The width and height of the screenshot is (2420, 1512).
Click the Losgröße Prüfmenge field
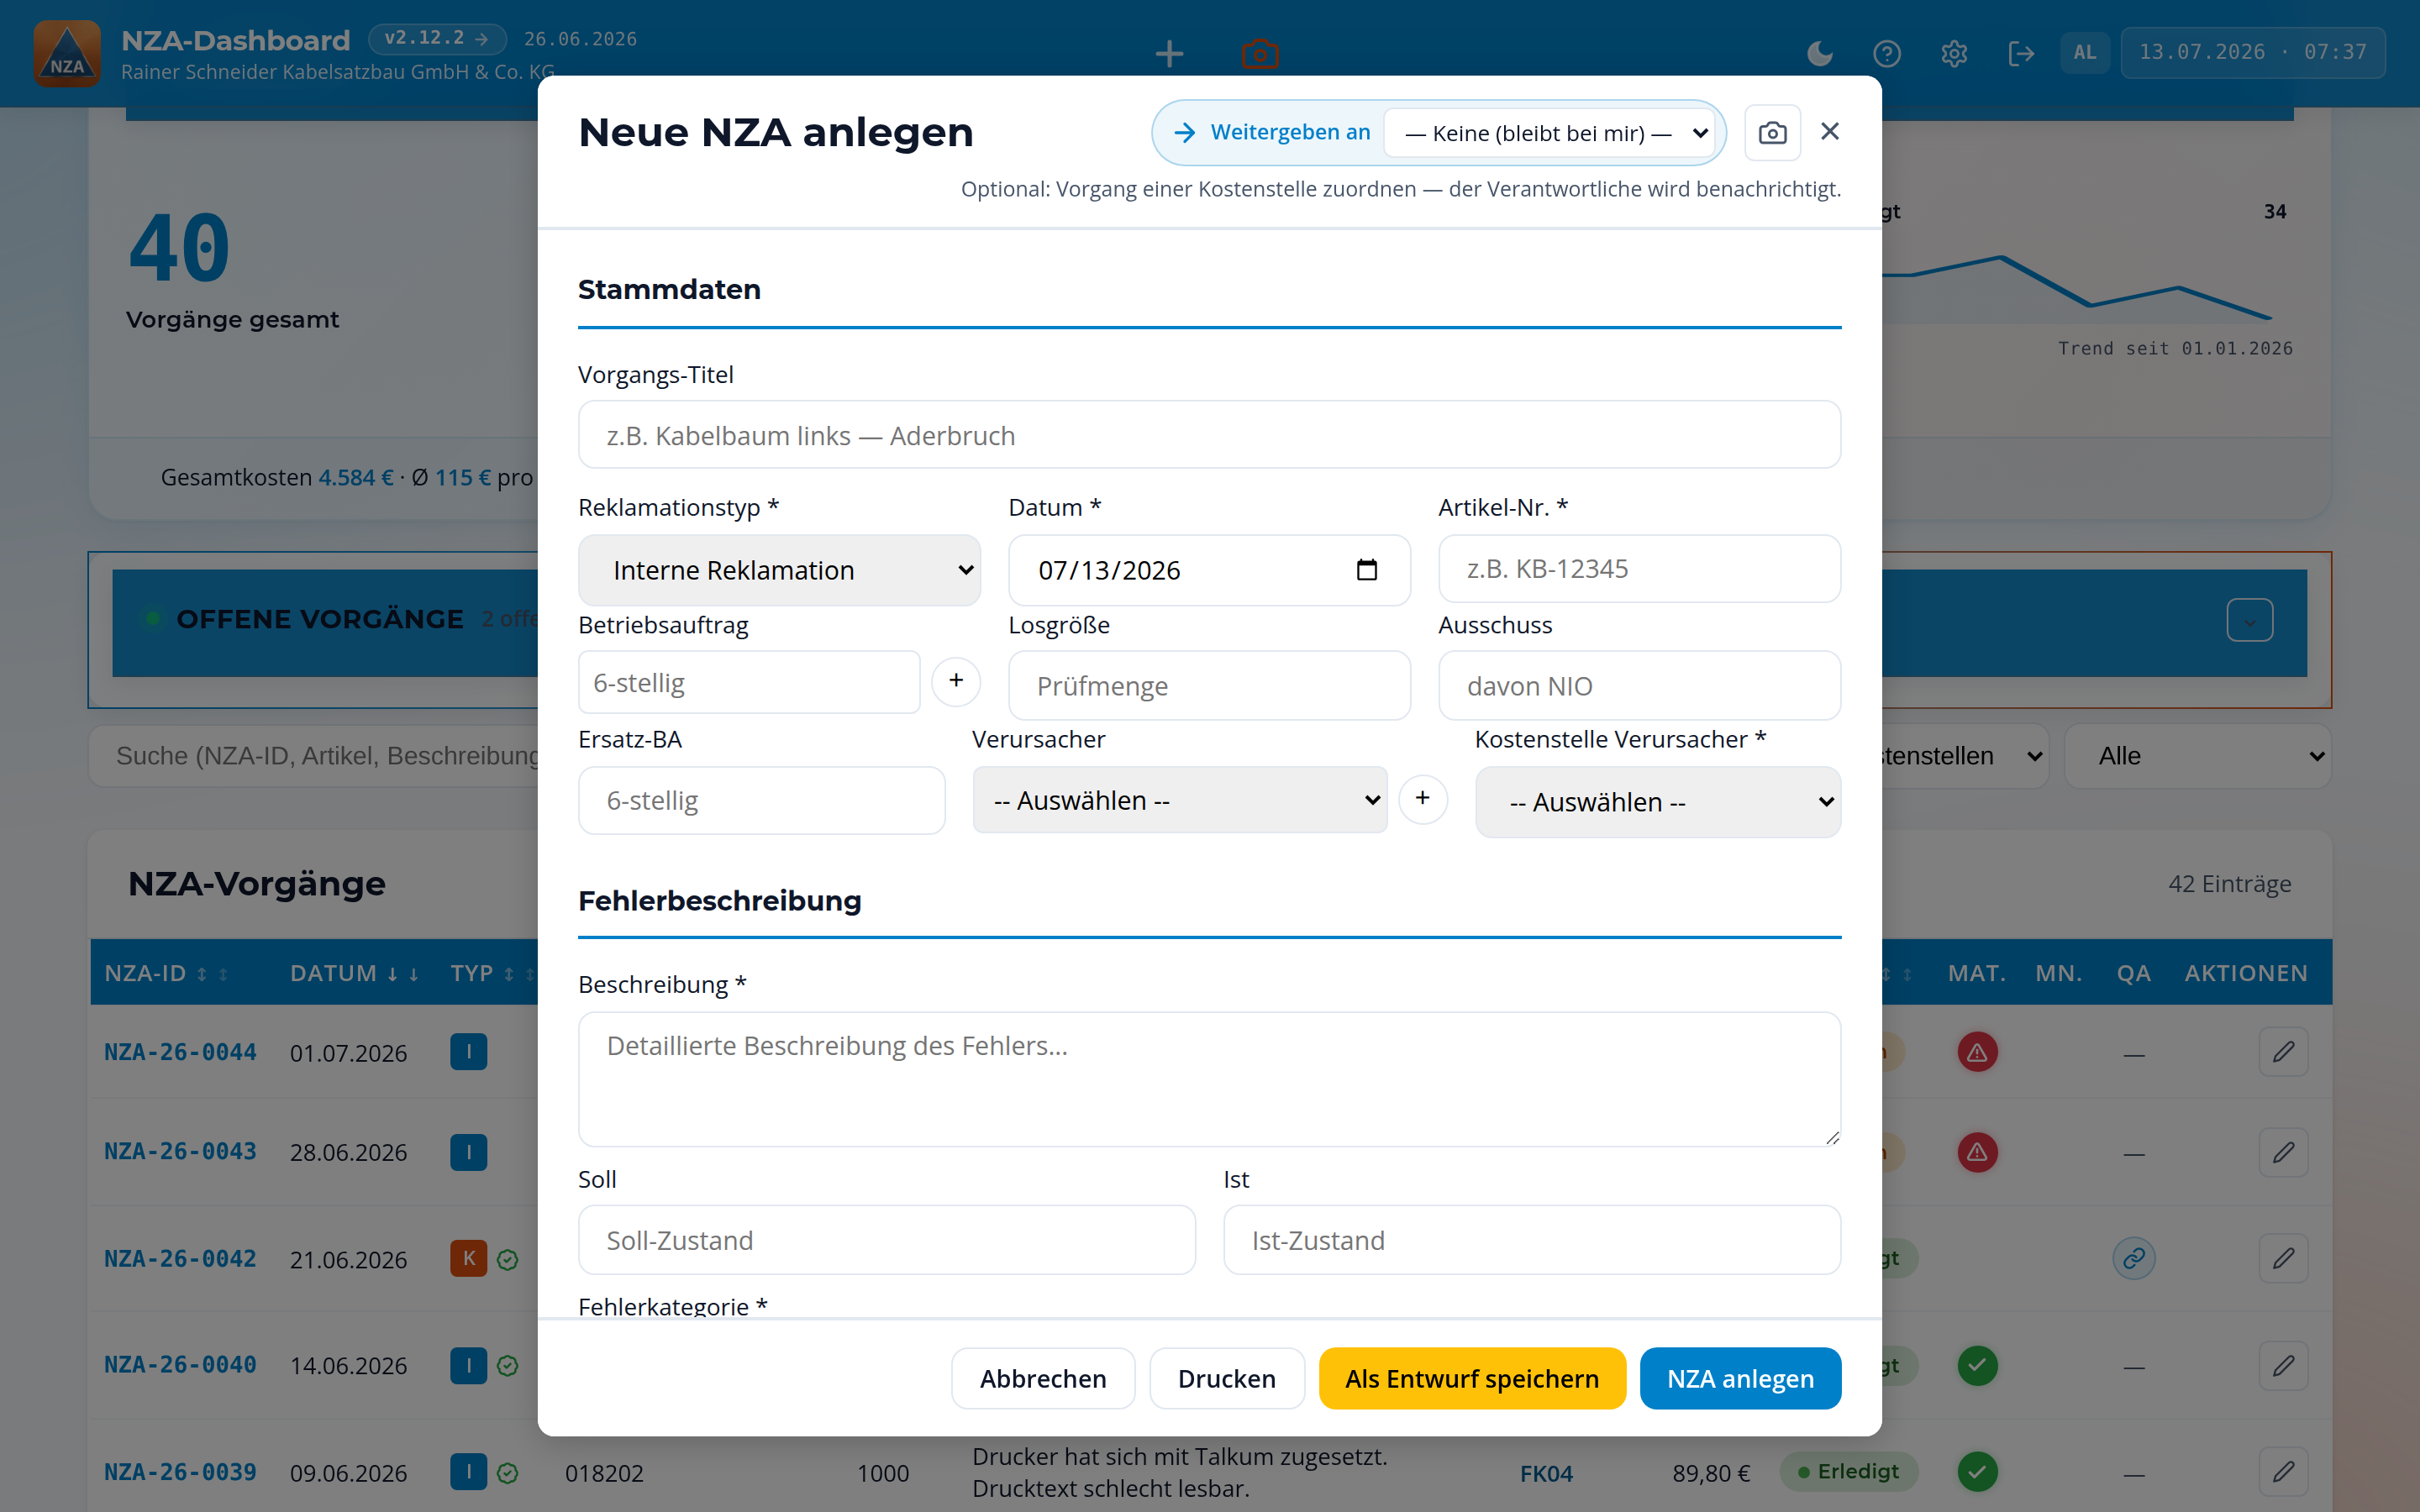[x=1209, y=685]
